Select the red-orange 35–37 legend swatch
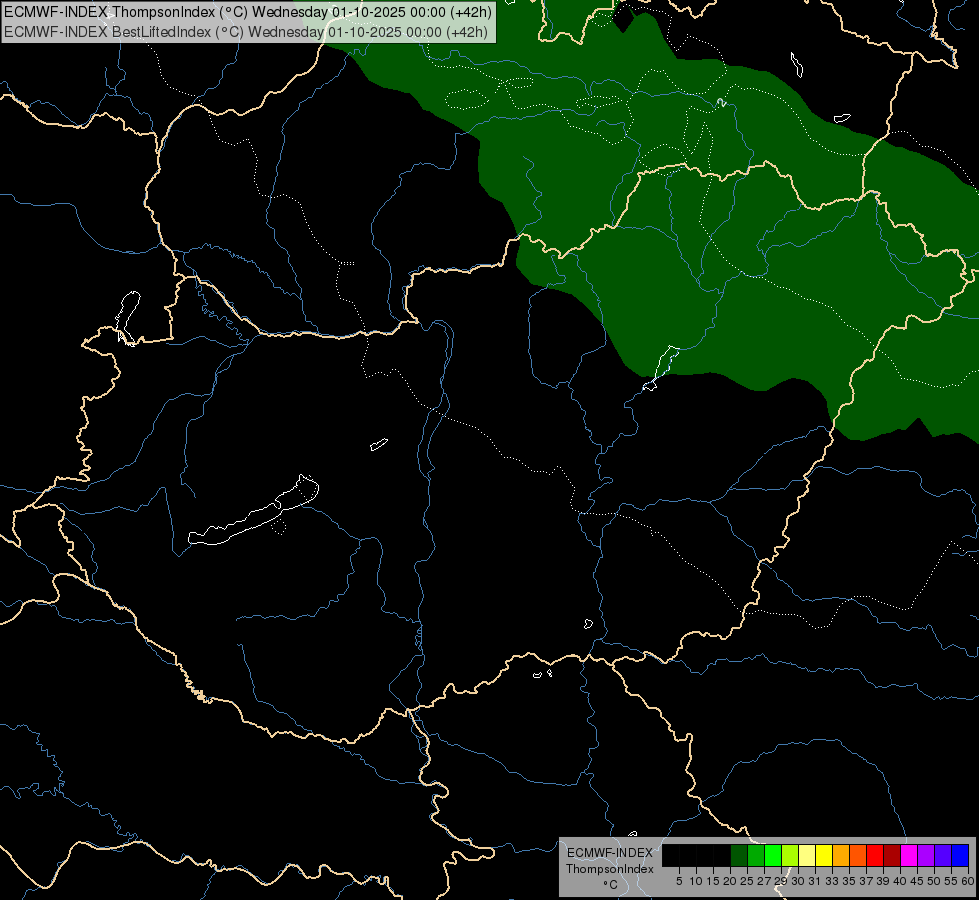The image size is (979, 900). [858, 855]
